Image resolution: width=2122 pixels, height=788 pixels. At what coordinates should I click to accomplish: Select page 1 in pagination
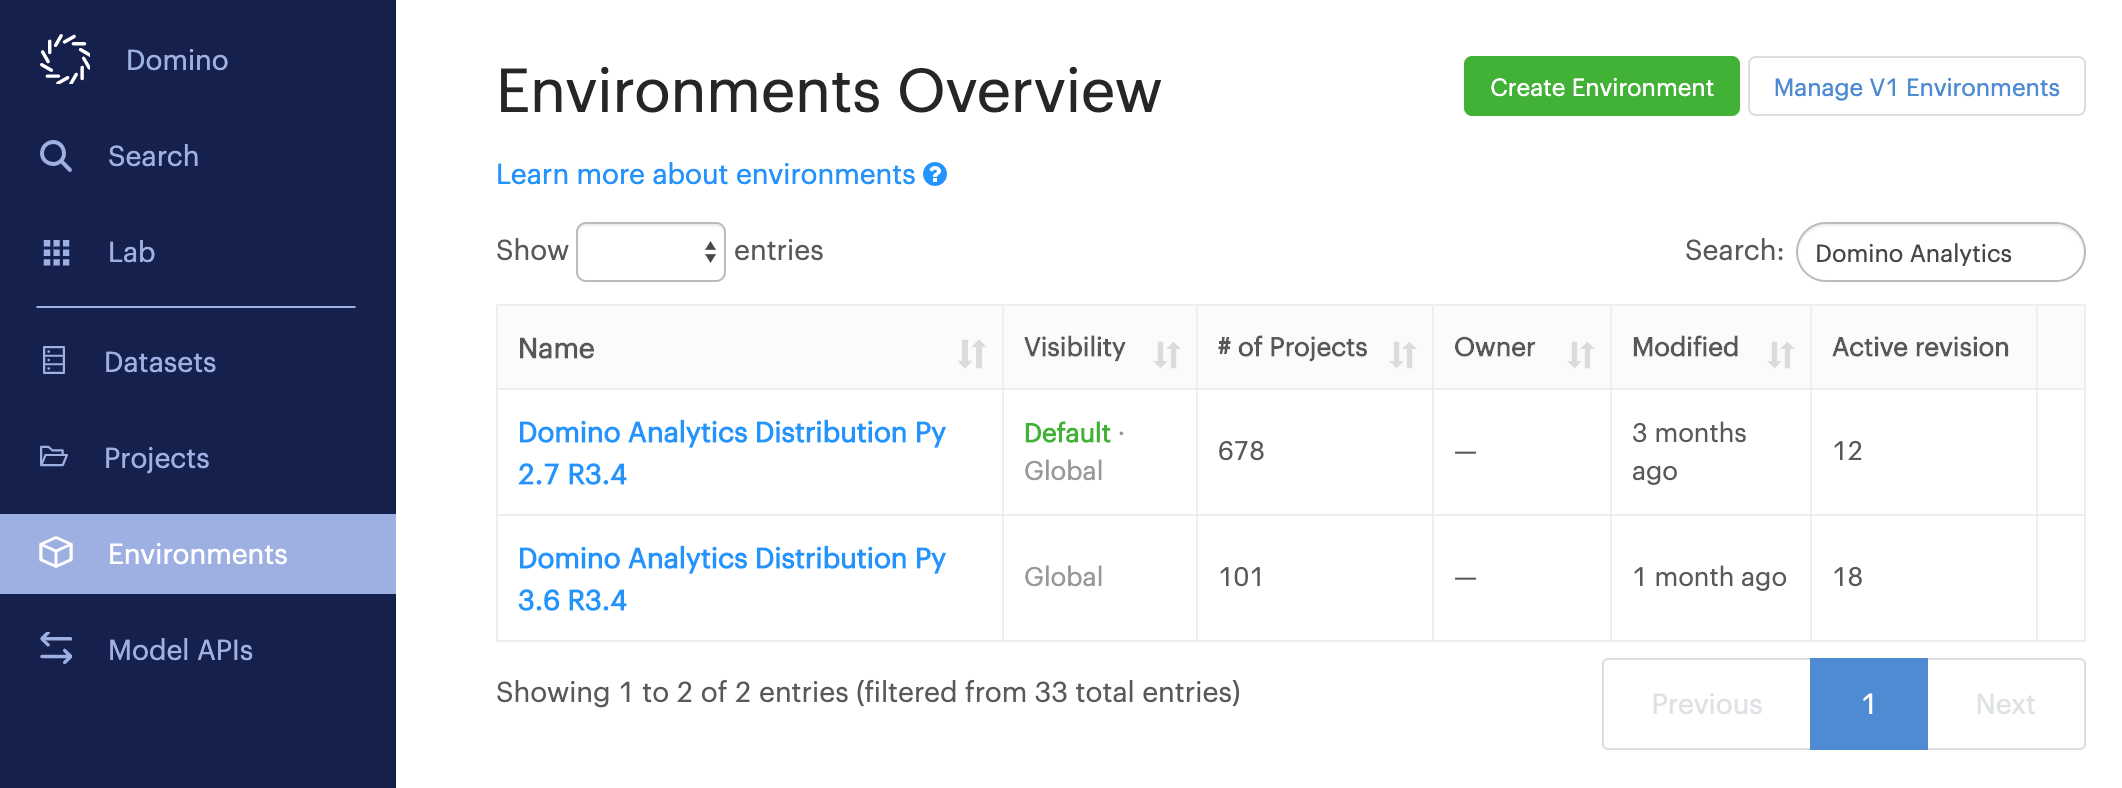pyautogui.click(x=1868, y=704)
